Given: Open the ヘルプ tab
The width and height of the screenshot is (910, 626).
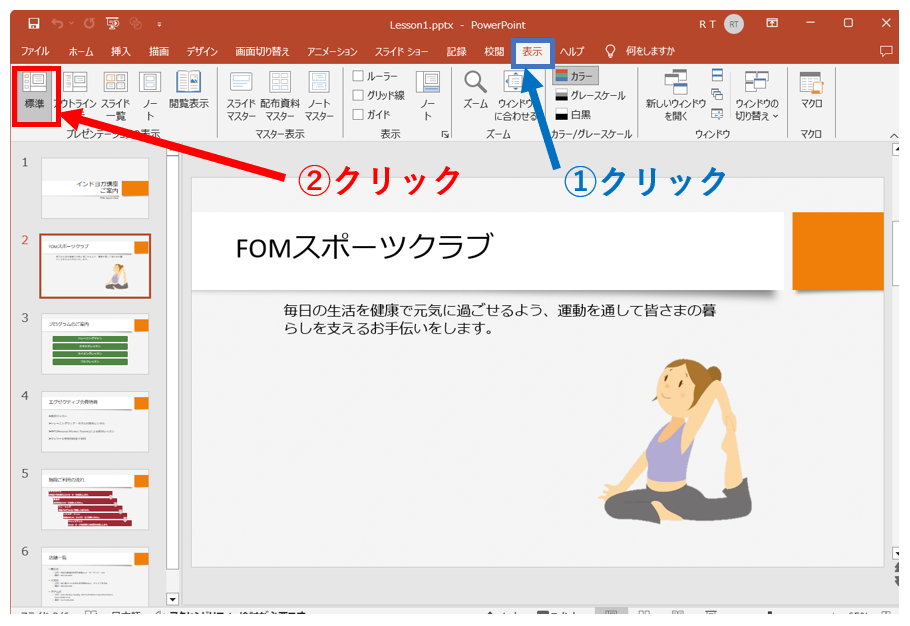Looking at the screenshot, I should [x=572, y=51].
